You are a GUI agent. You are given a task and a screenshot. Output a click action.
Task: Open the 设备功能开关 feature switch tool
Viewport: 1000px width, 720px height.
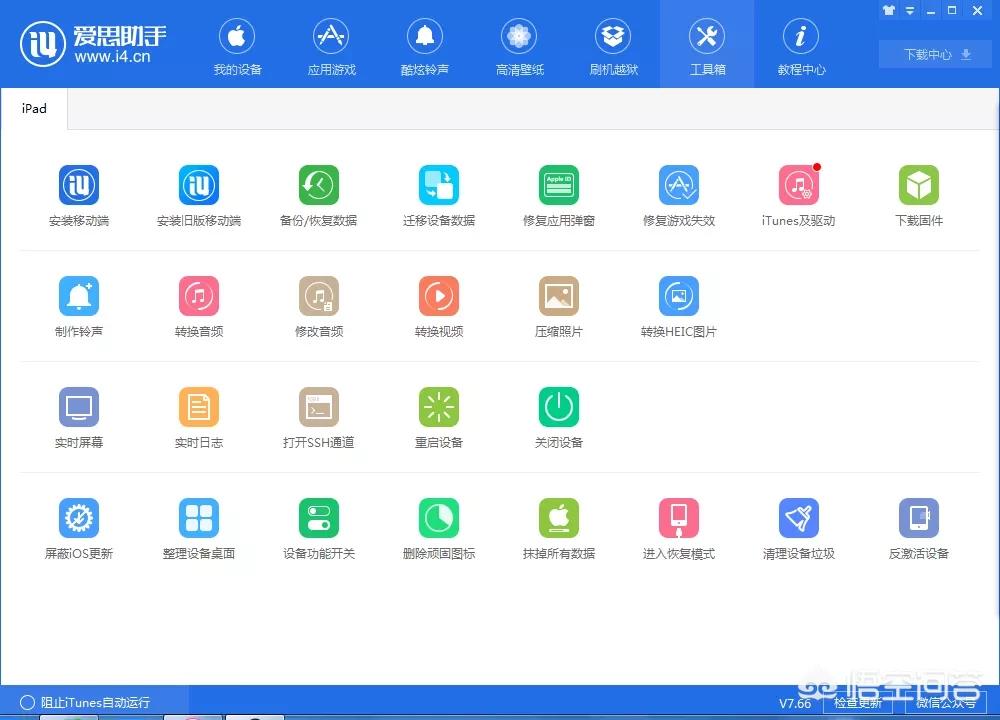(318, 519)
